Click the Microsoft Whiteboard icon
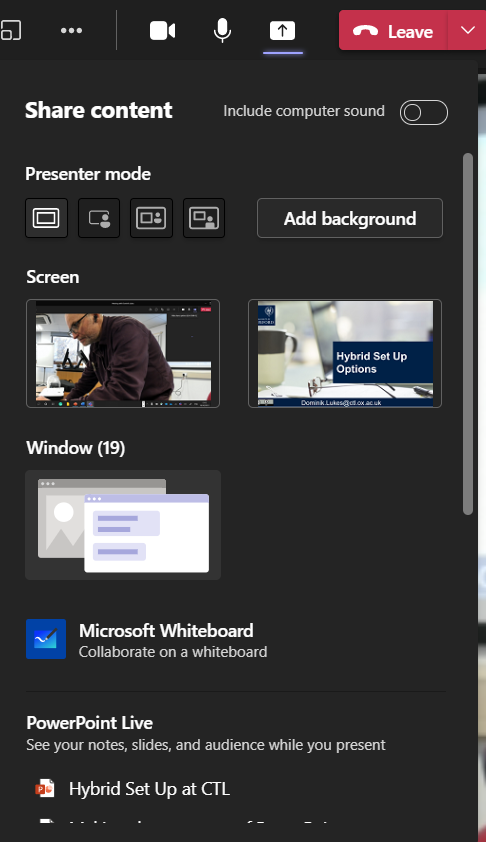This screenshot has height=842, width=486. 46,639
